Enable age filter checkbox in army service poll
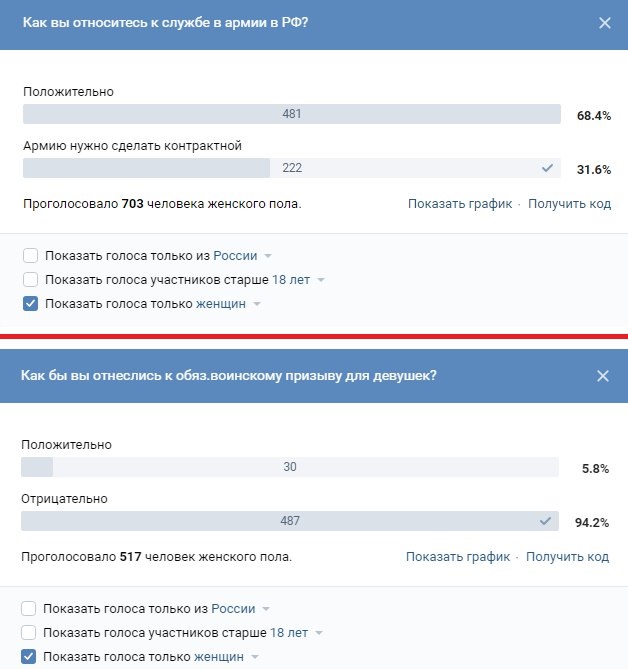 [31, 280]
